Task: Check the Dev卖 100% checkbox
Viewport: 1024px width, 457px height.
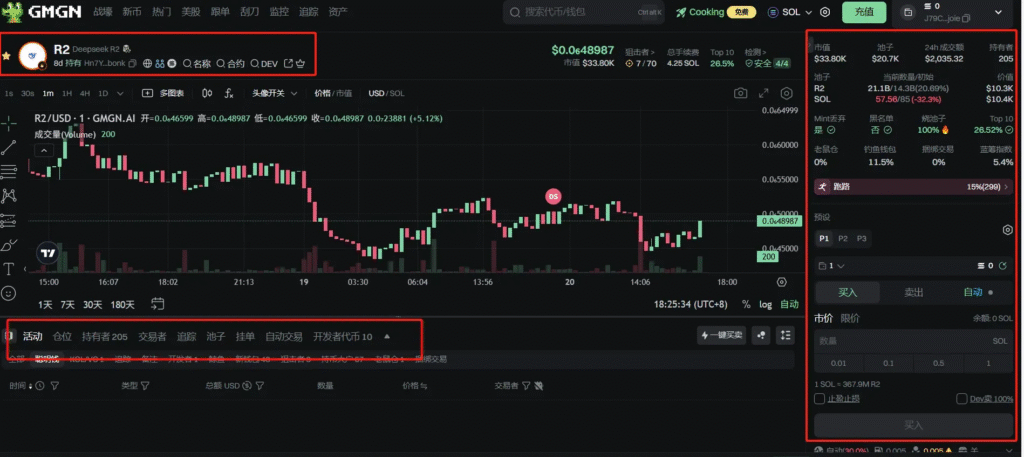Action: 960,399
